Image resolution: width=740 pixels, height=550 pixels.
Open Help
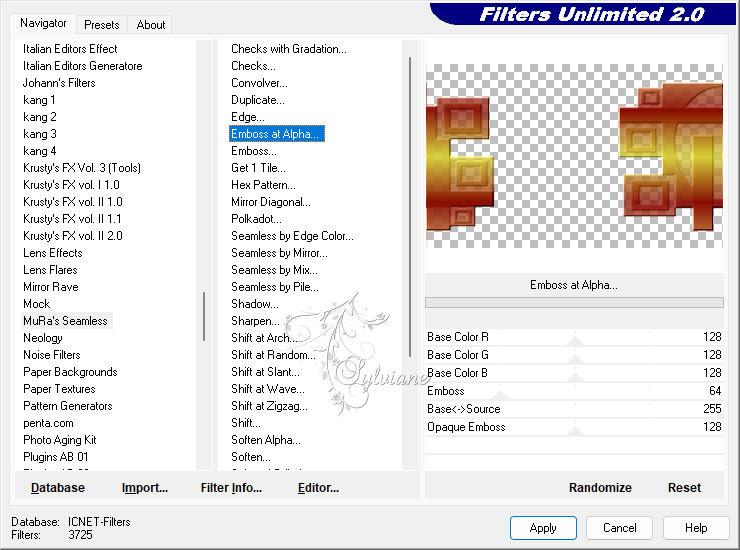pyautogui.click(x=696, y=528)
